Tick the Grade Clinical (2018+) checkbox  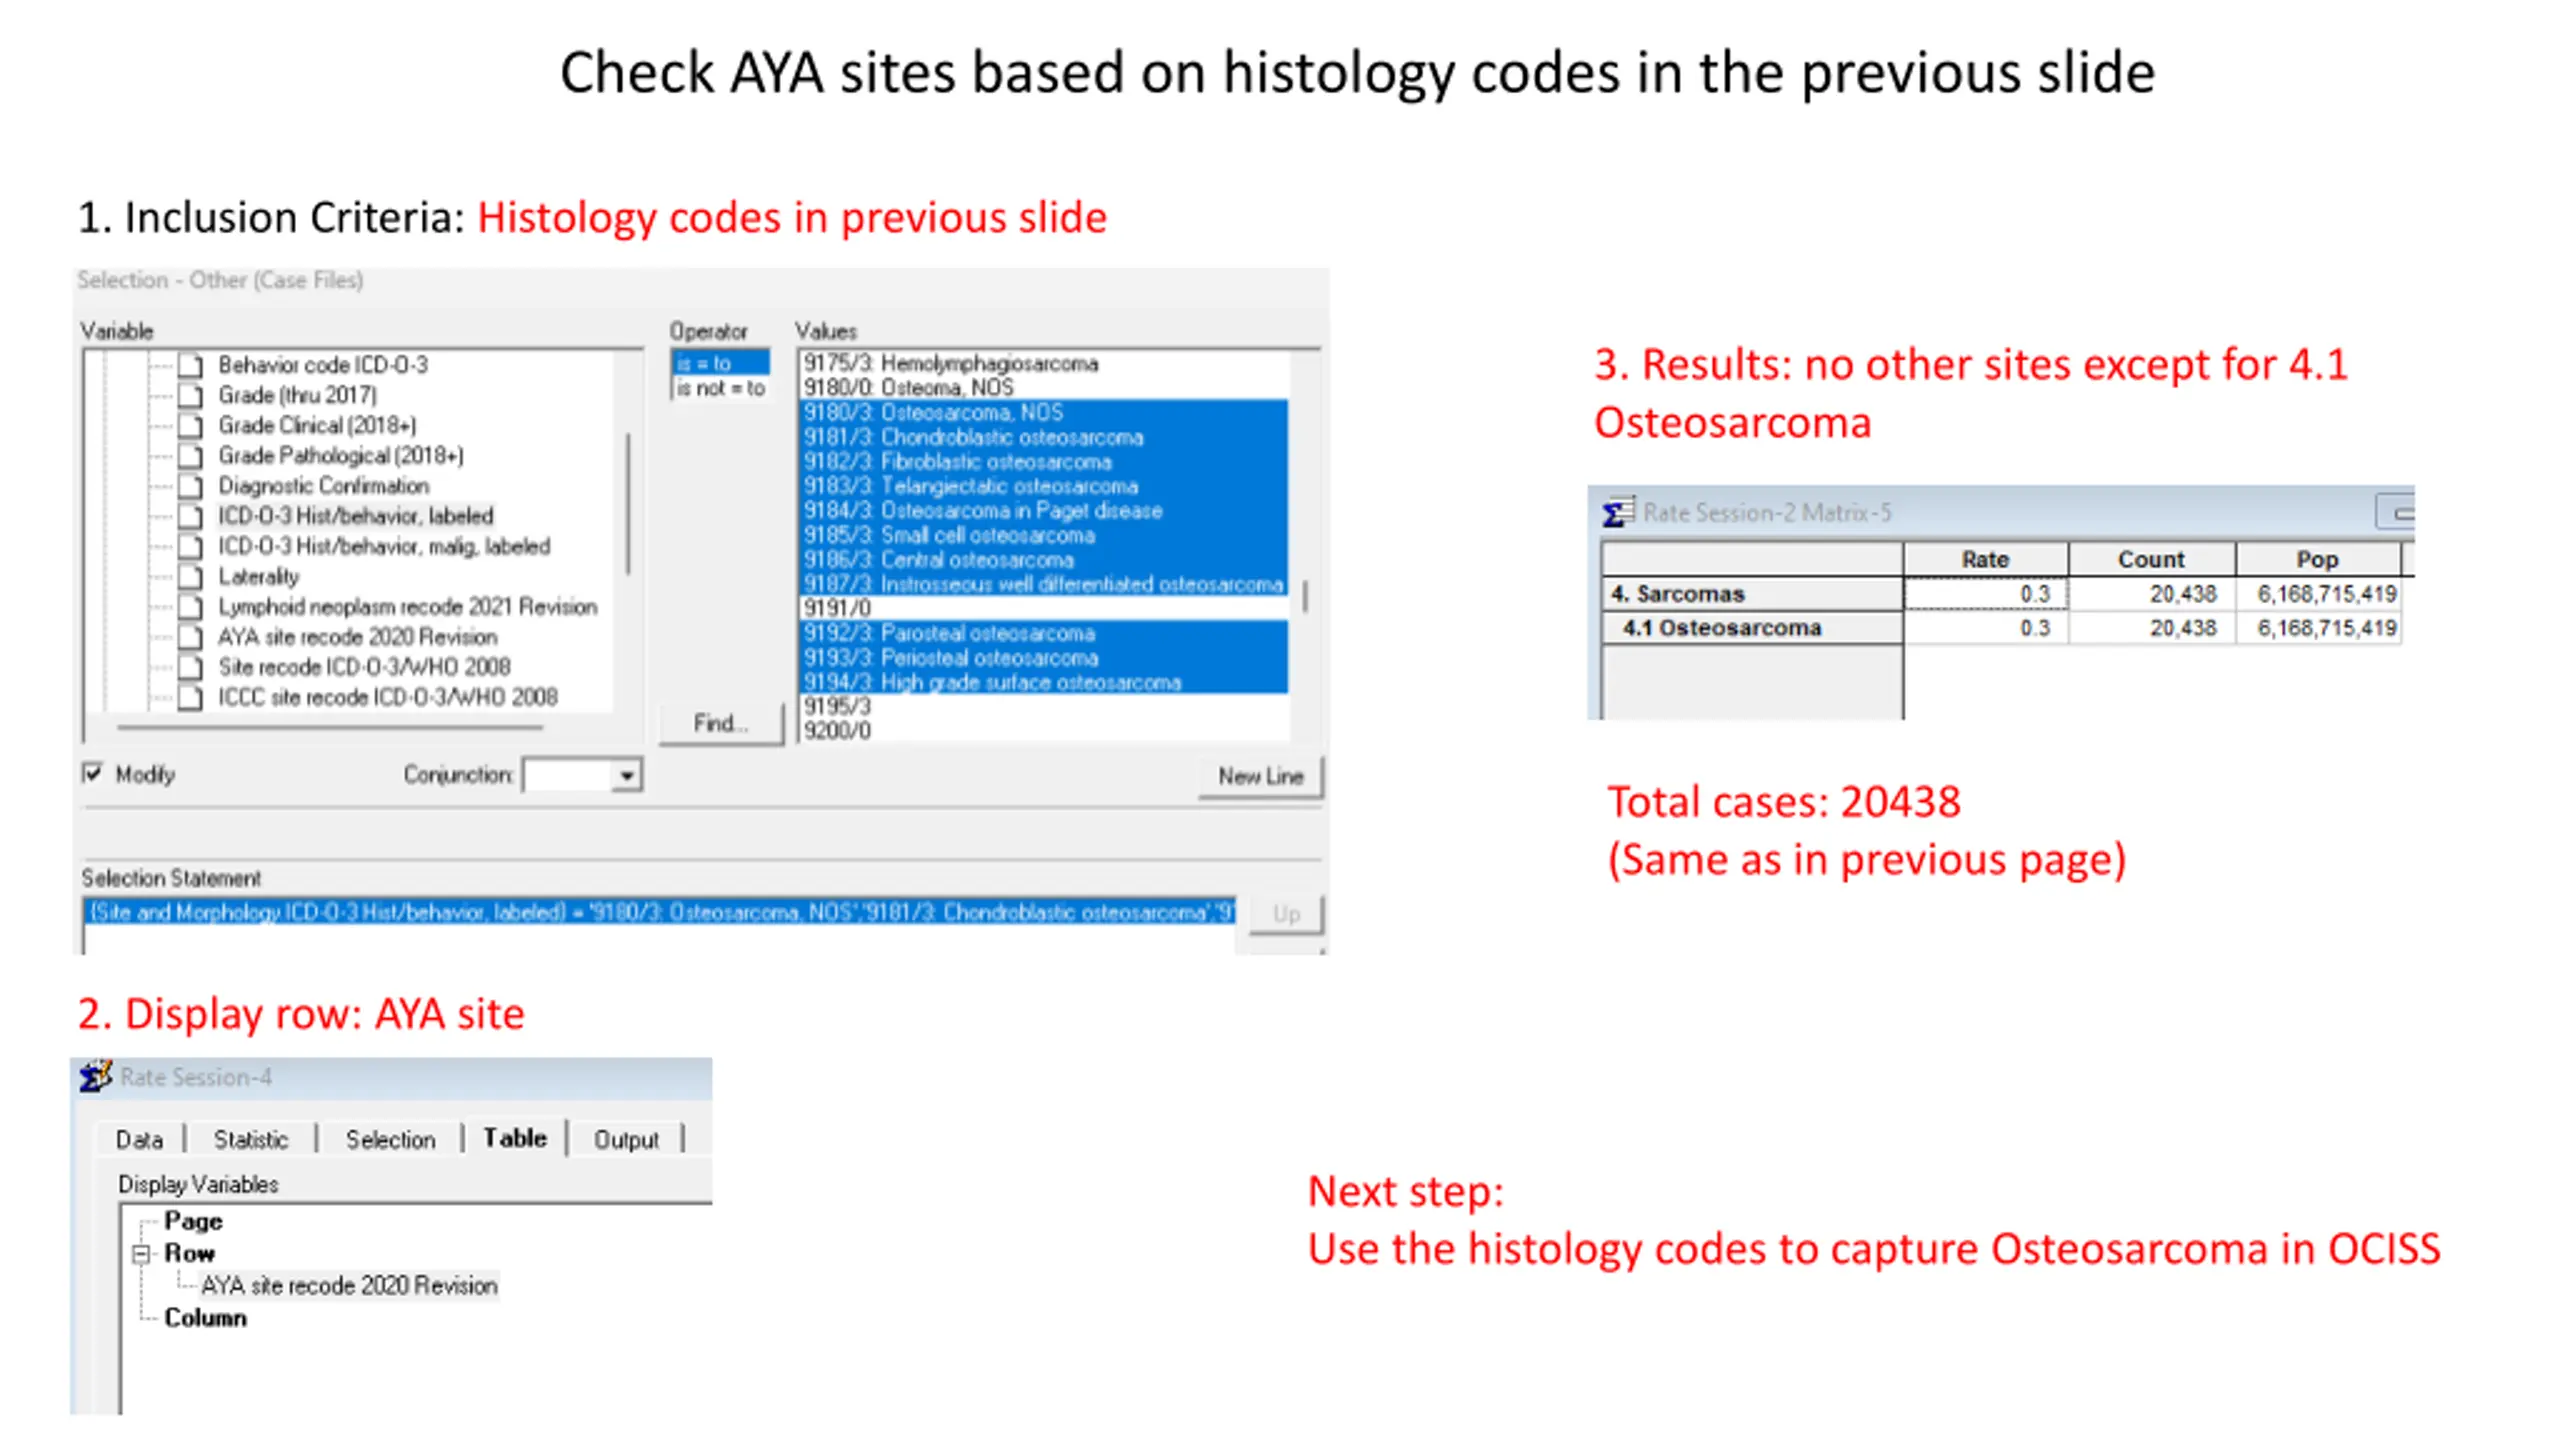(x=191, y=426)
